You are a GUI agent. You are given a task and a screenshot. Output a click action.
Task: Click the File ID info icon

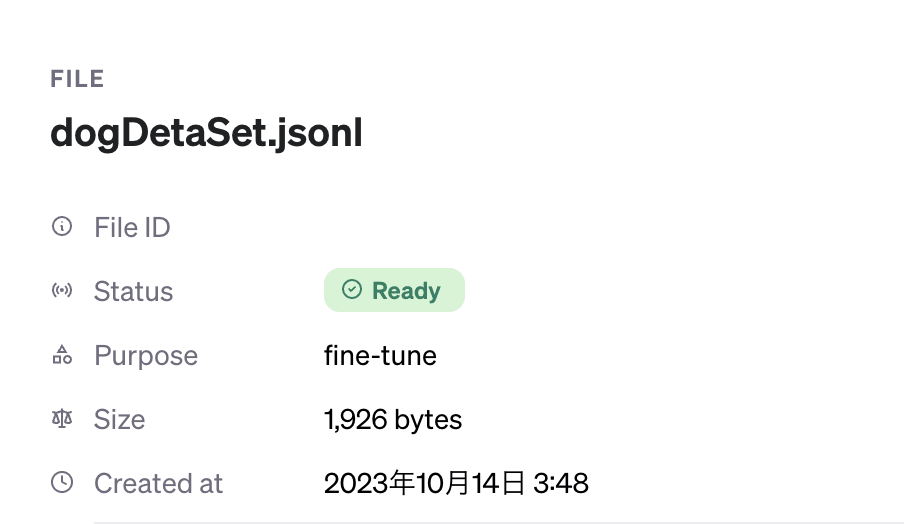62,227
